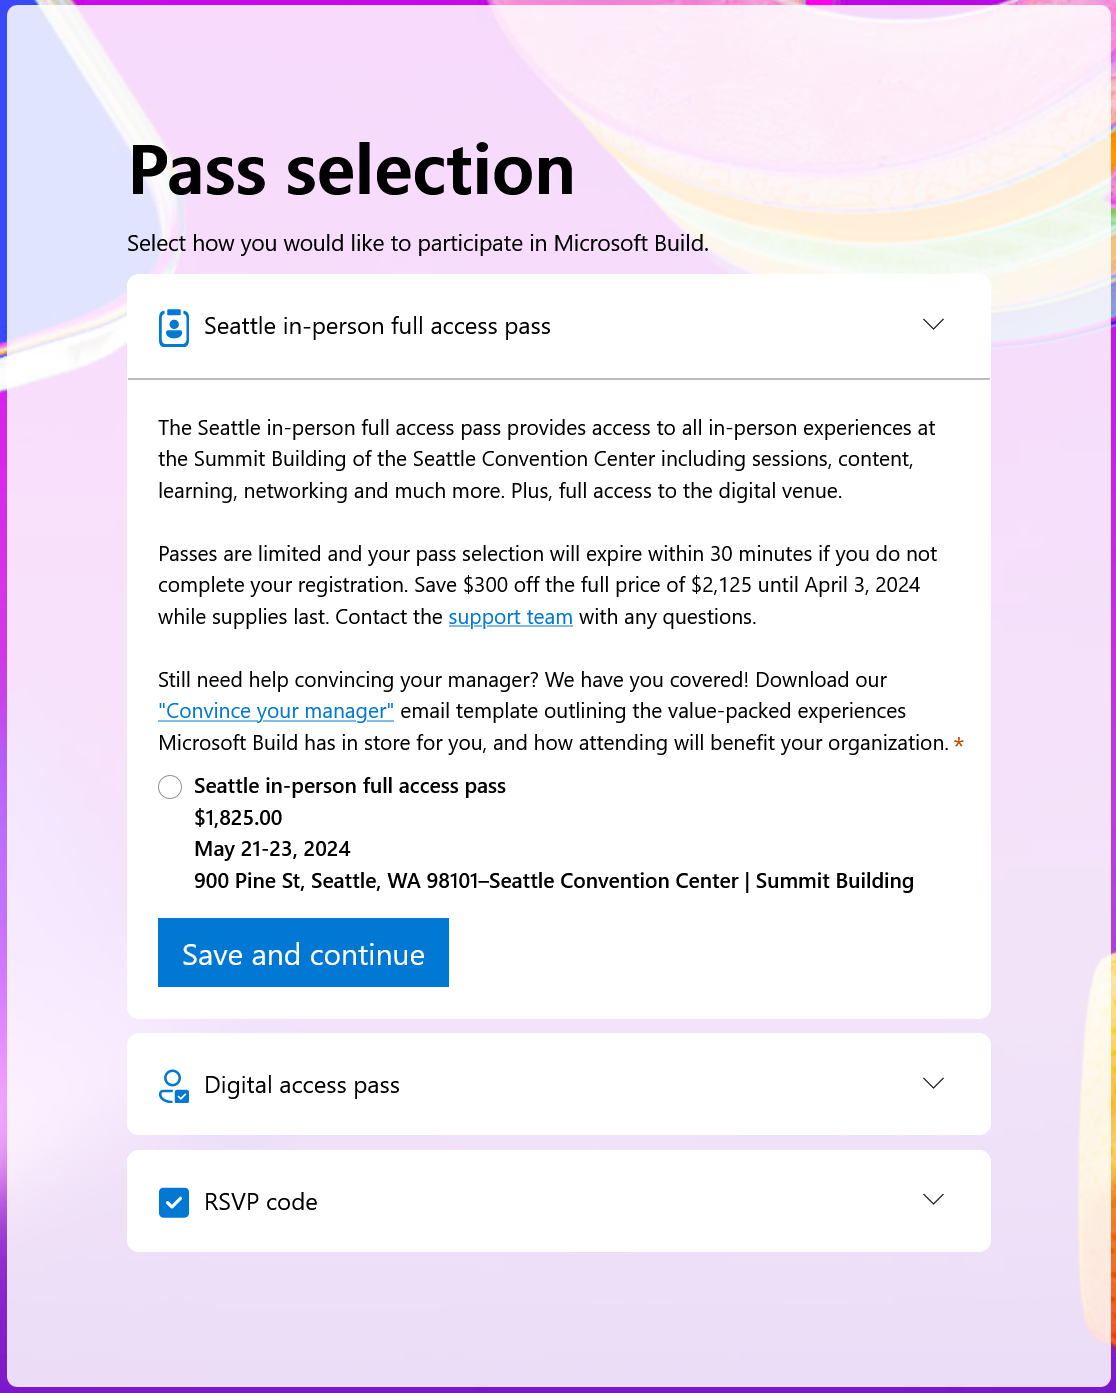This screenshot has height=1393, width=1116.
Task: Open the support team link
Action: (510, 617)
